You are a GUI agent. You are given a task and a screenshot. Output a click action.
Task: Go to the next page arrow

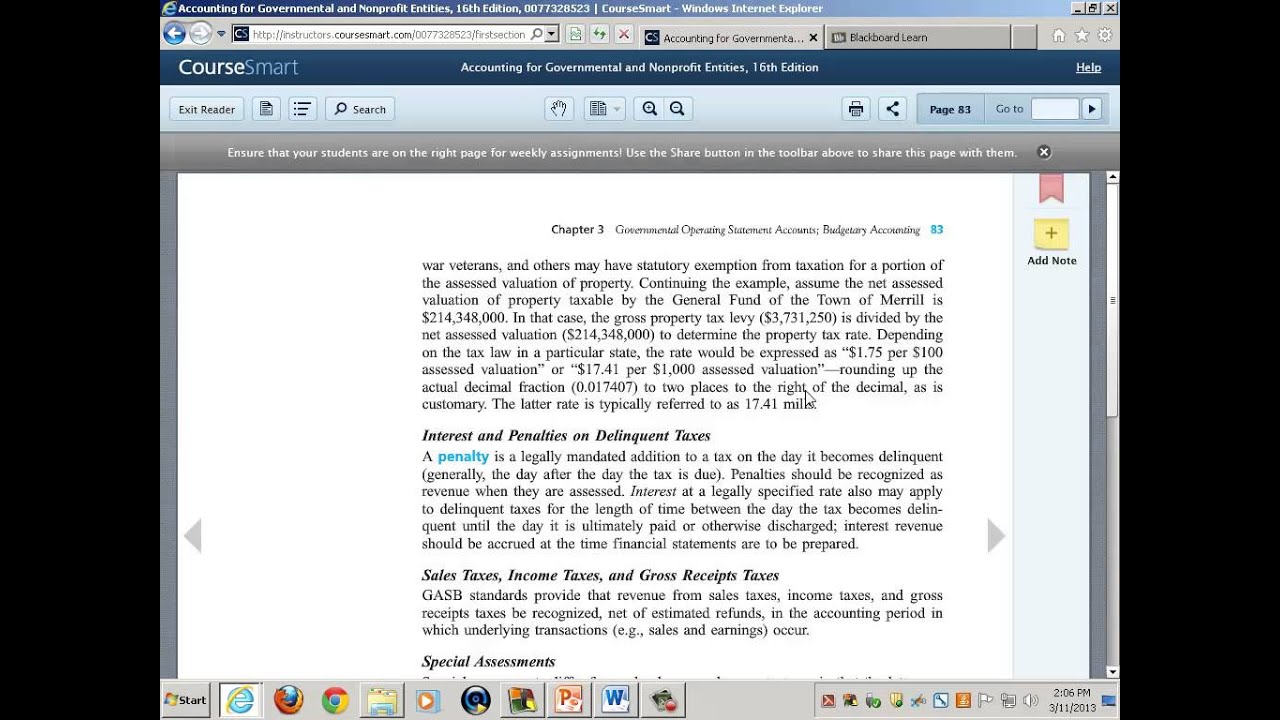(996, 535)
